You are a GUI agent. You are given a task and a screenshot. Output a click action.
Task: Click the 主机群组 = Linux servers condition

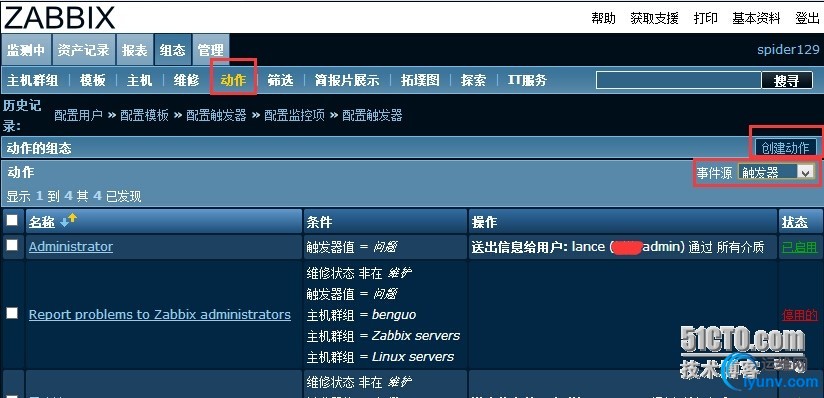(x=380, y=356)
